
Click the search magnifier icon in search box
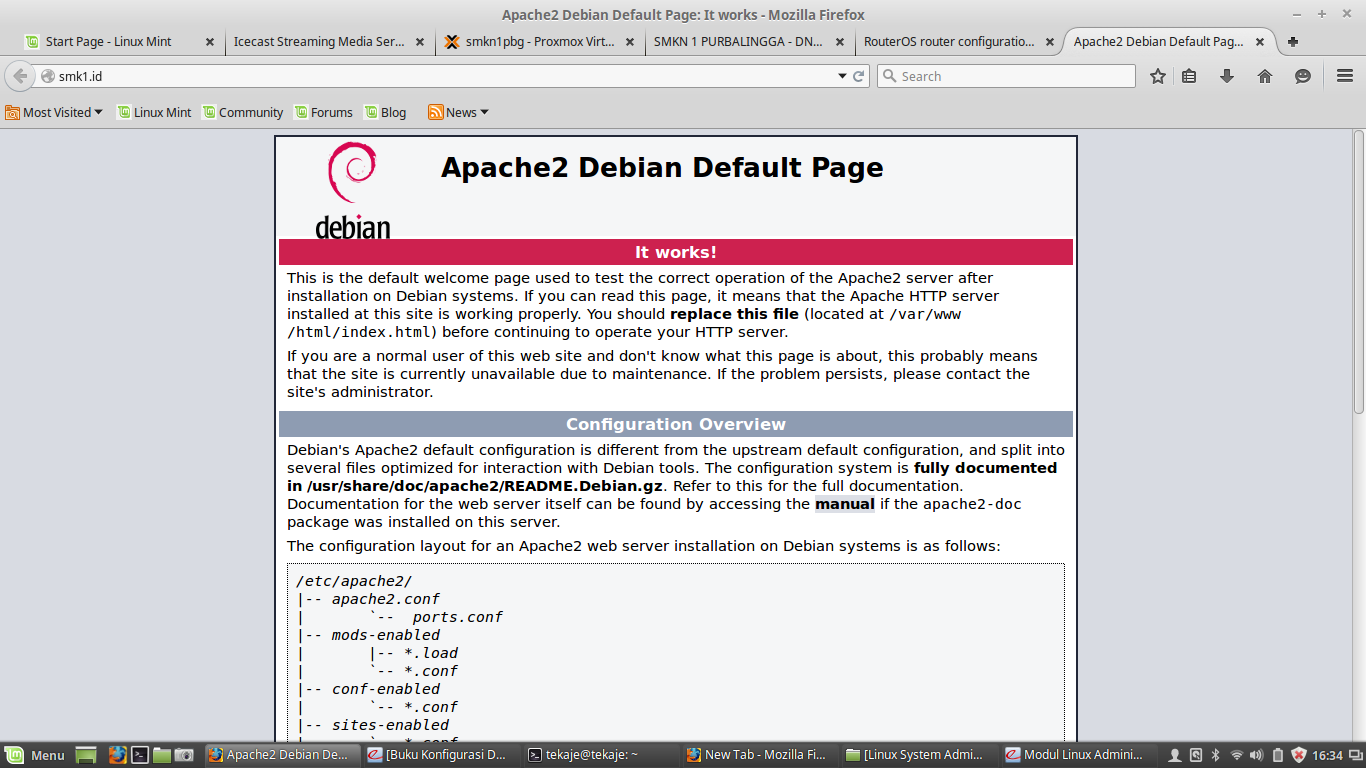(889, 76)
